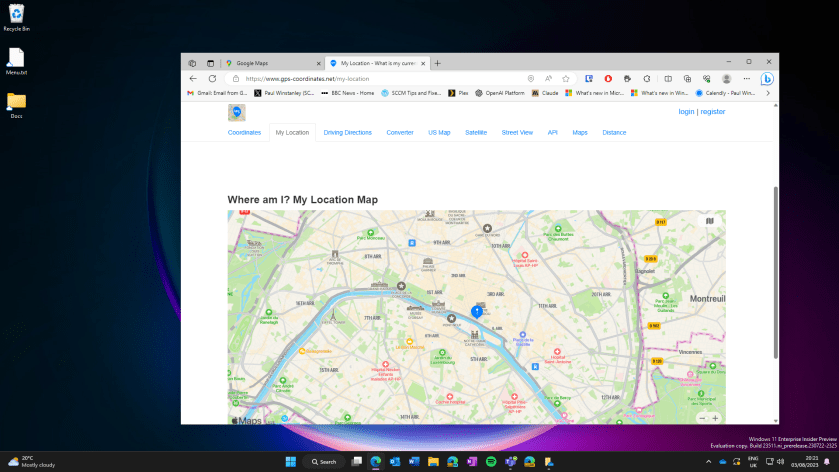
Task: Click the GPS Coordinates site logo
Action: coord(236,112)
